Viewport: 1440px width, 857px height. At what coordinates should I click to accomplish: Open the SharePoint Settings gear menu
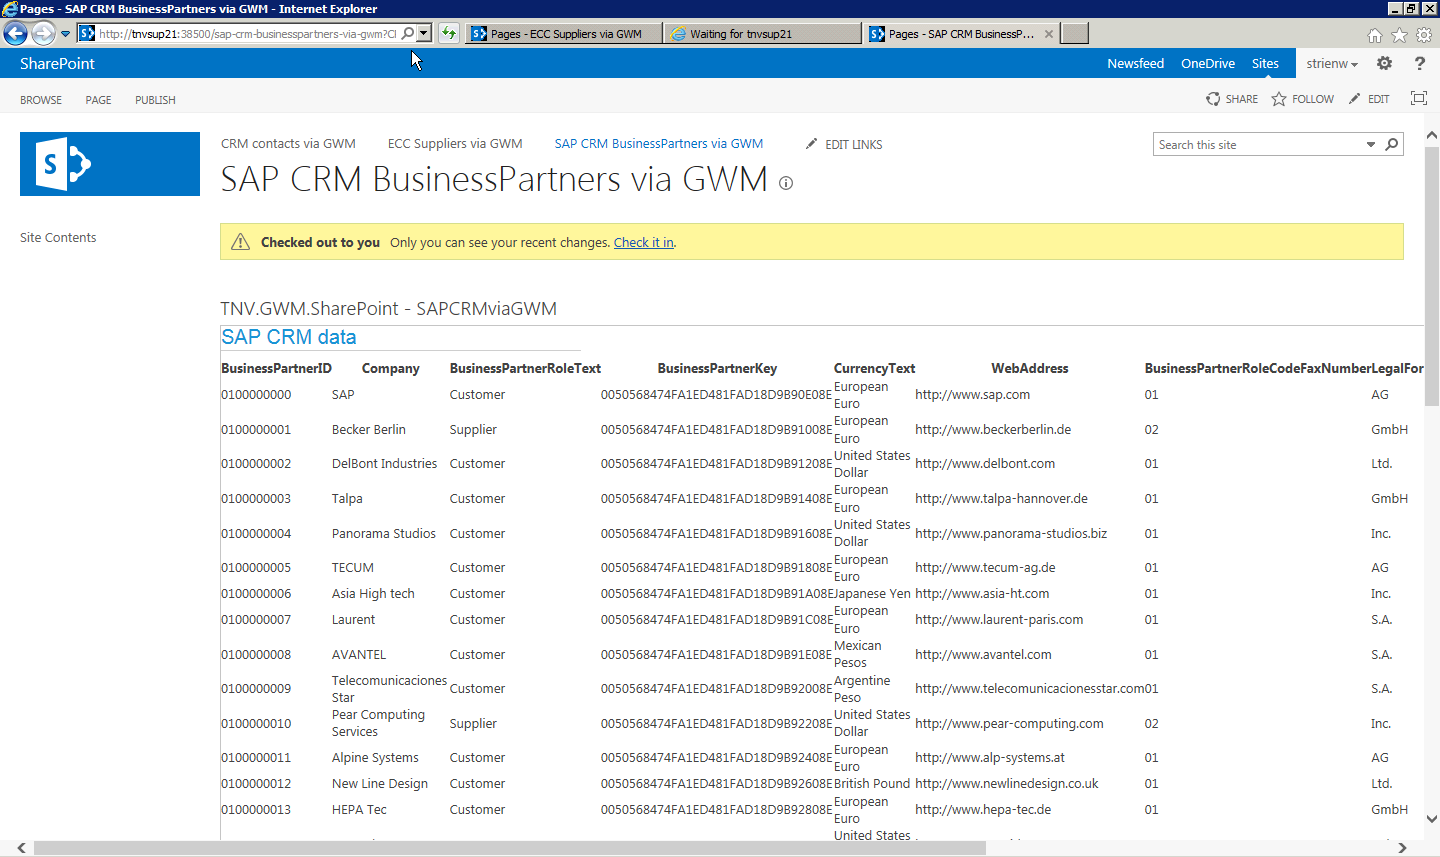pyautogui.click(x=1384, y=63)
